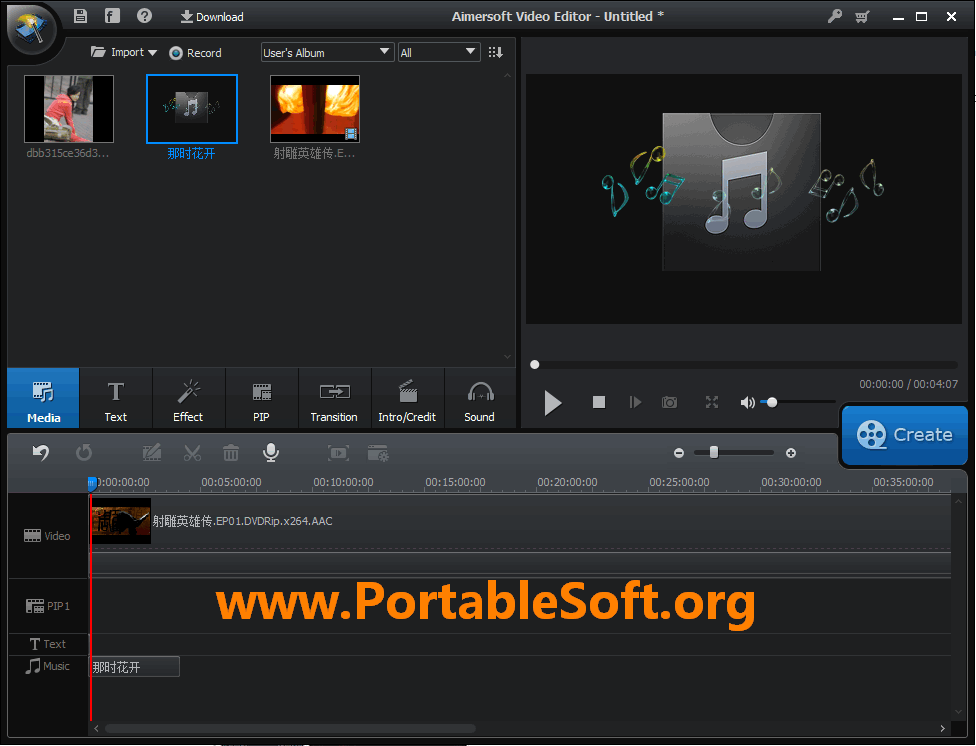Screen dimensions: 976x746
Task: Open the Aimersoft application logo menu
Action: pyautogui.click(x=31, y=29)
